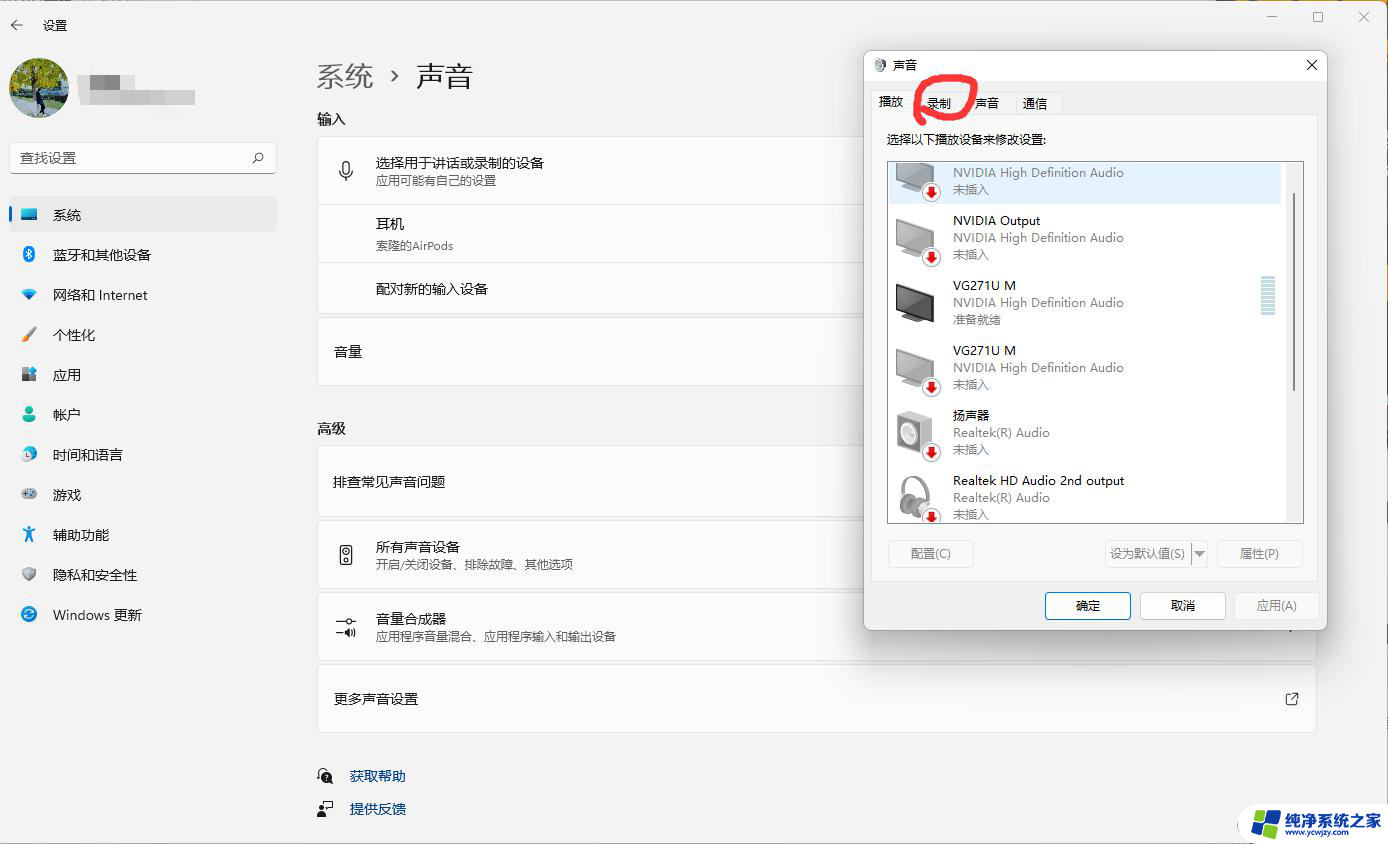Click the headphones icon of Realtek 2nd output
The image size is (1388, 844).
coord(916,497)
